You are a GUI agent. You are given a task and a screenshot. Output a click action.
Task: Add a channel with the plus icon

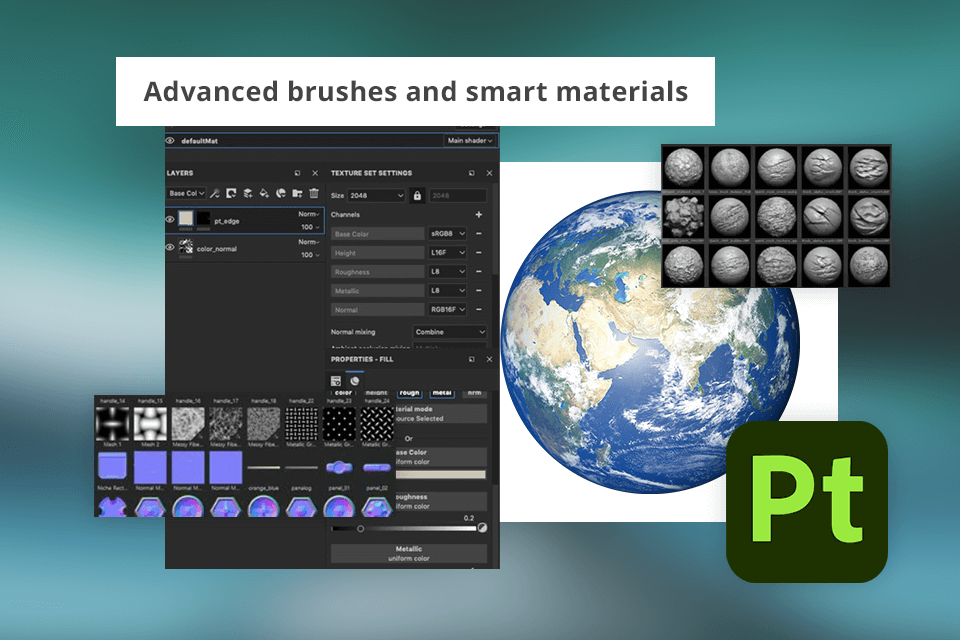(x=478, y=214)
